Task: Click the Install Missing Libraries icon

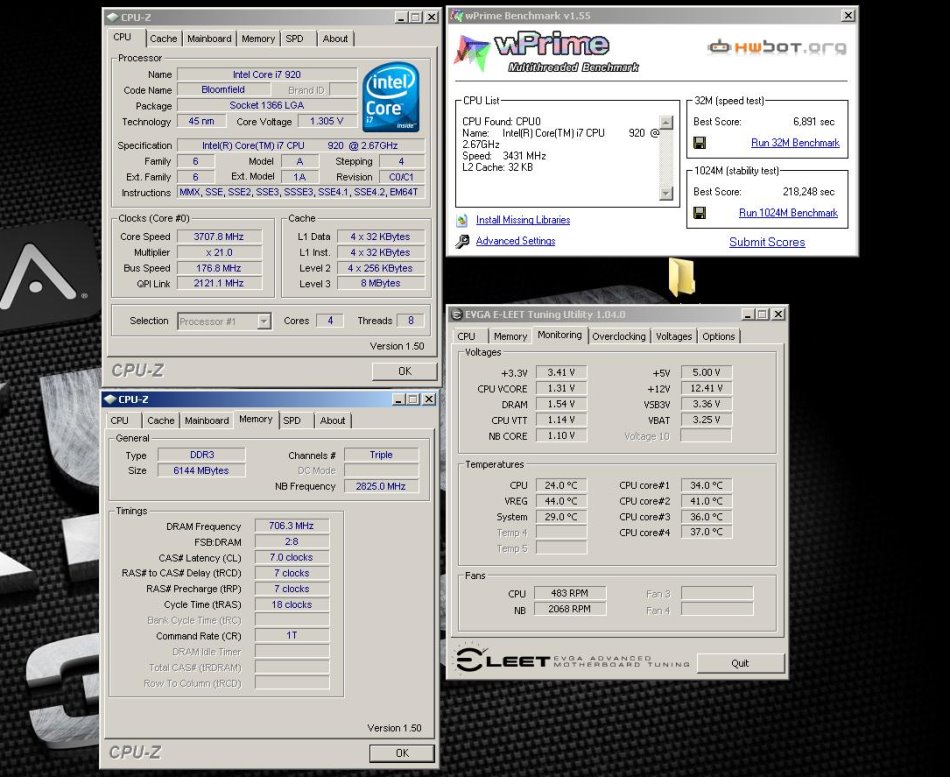Action: [462, 220]
